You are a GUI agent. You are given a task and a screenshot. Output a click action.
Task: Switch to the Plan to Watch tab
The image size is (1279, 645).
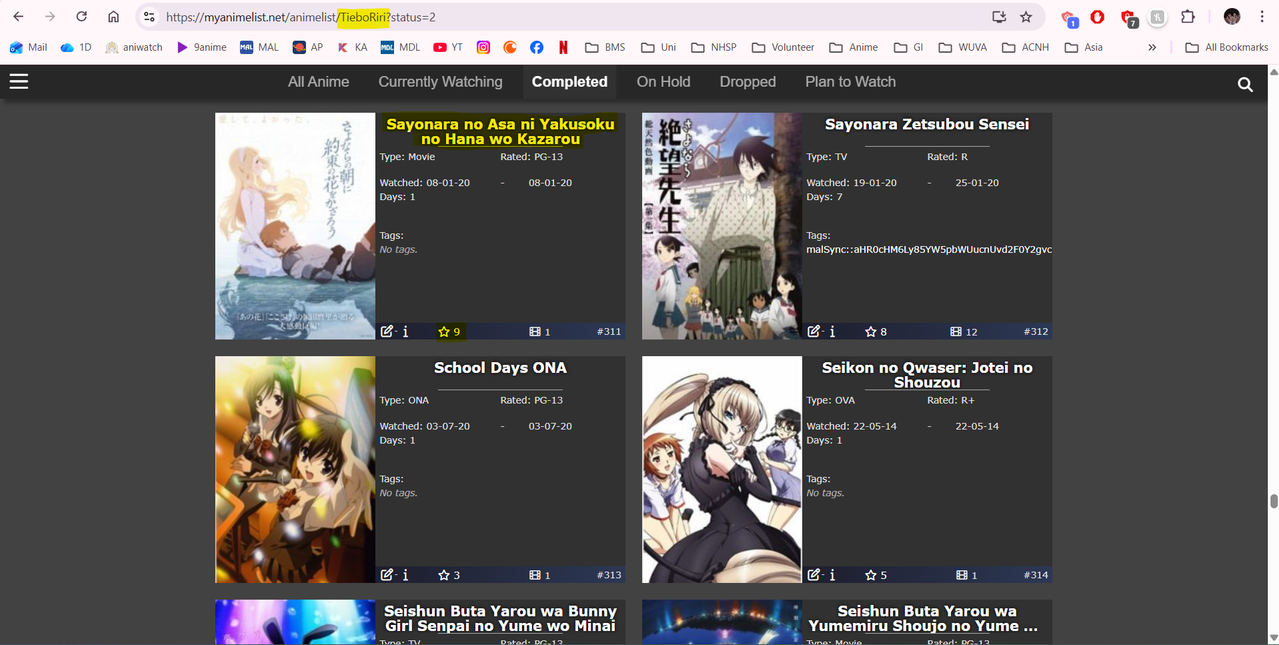(x=851, y=82)
